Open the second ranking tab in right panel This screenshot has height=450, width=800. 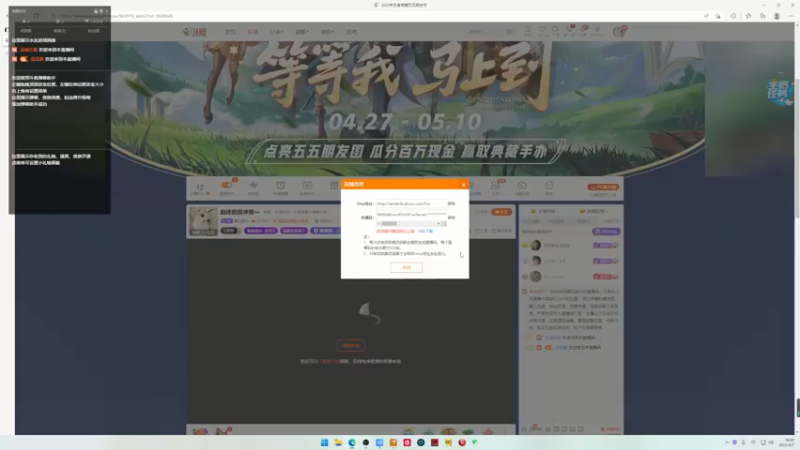point(593,211)
